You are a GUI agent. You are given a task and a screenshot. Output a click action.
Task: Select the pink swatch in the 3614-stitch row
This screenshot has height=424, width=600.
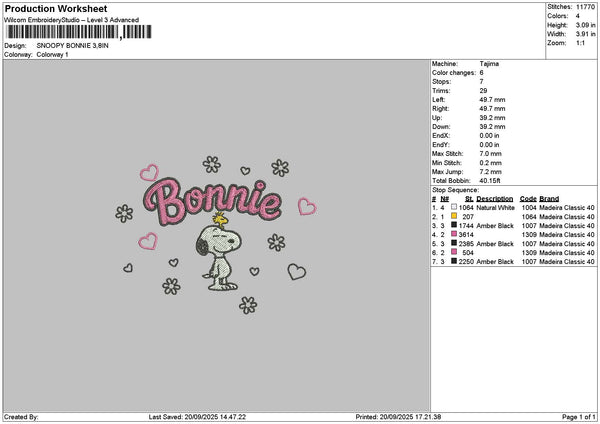454,234
